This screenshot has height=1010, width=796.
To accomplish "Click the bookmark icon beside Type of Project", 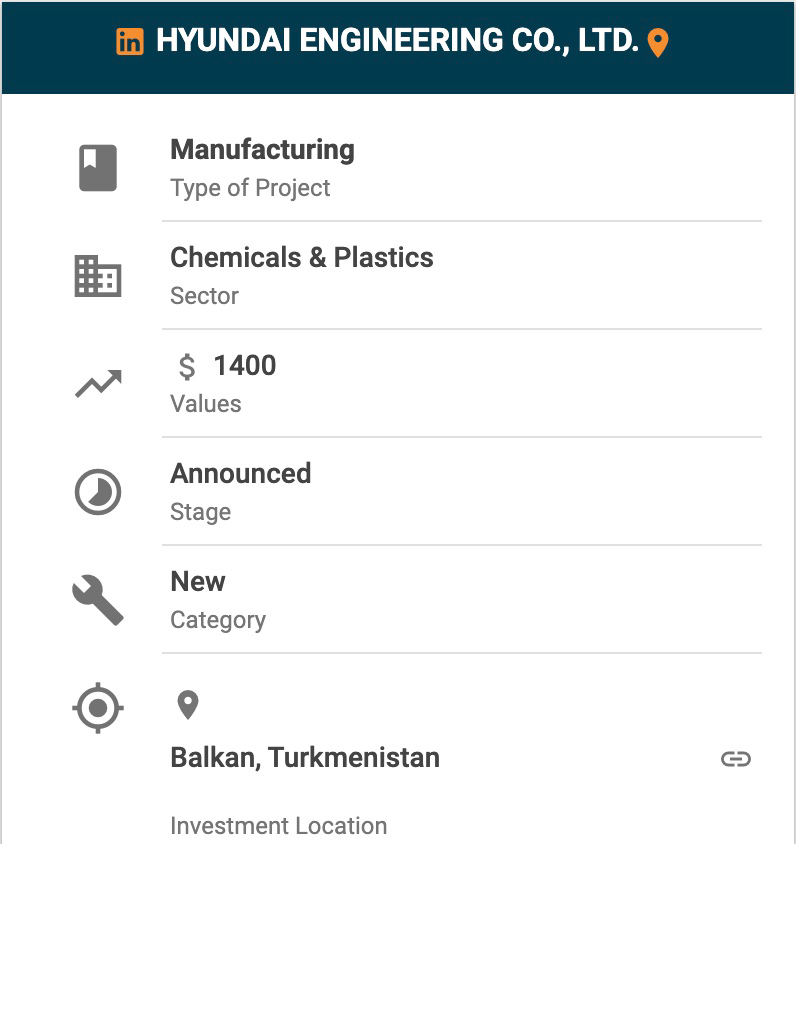I will (x=98, y=168).
